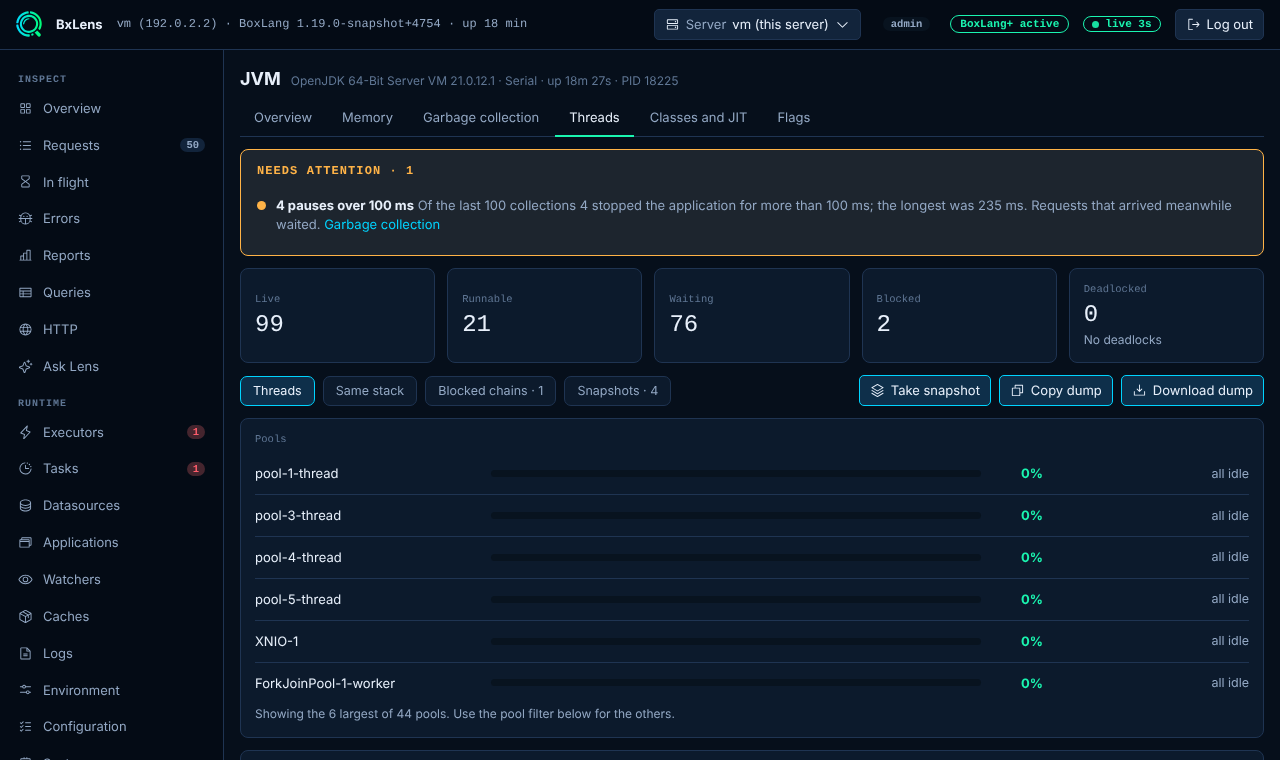This screenshot has width=1280, height=760.
Task: Click the BoxLang+ active badge
Action: pyautogui.click(x=1009, y=24)
